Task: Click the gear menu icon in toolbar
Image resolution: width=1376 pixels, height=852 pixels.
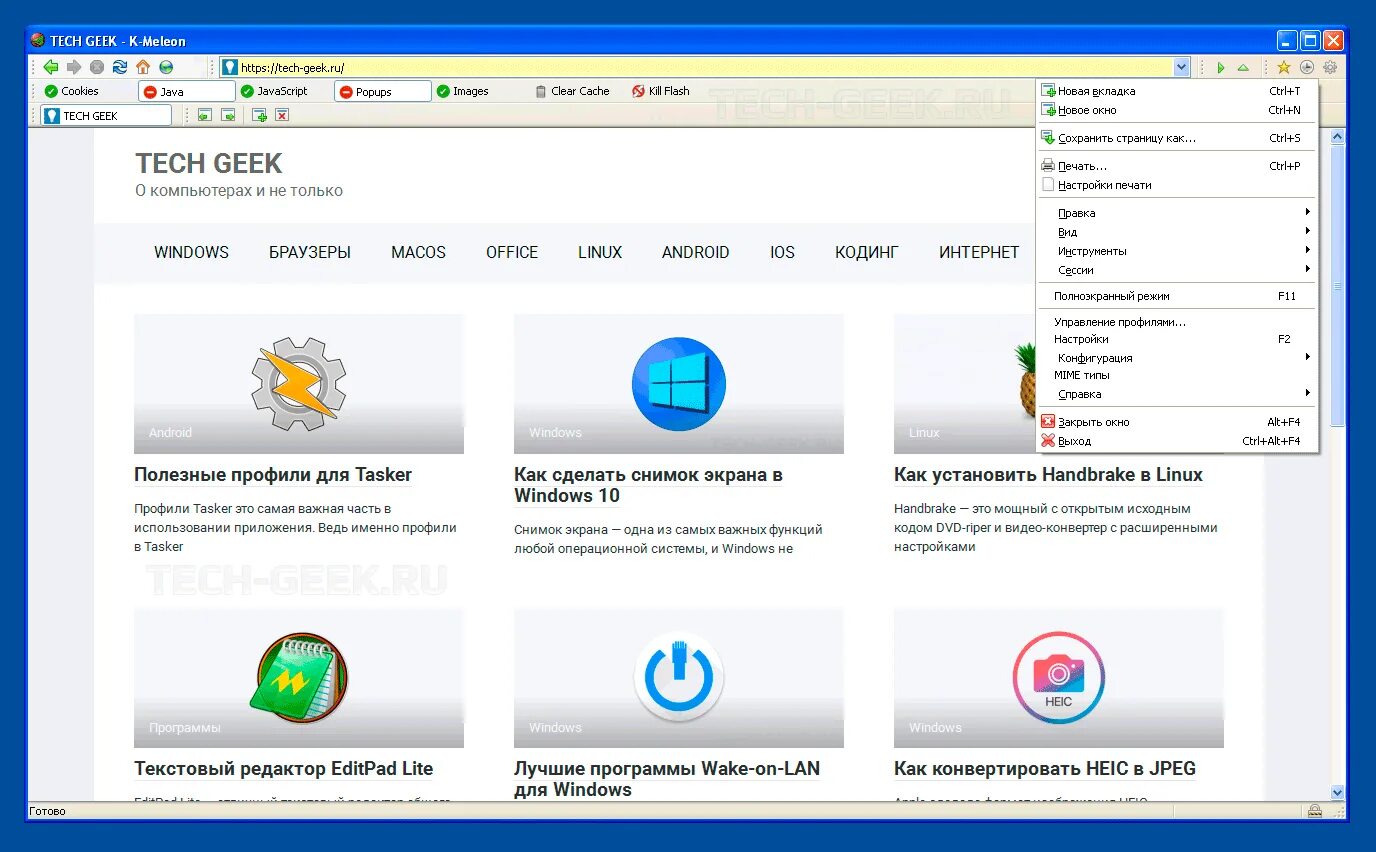Action: 1330,68
